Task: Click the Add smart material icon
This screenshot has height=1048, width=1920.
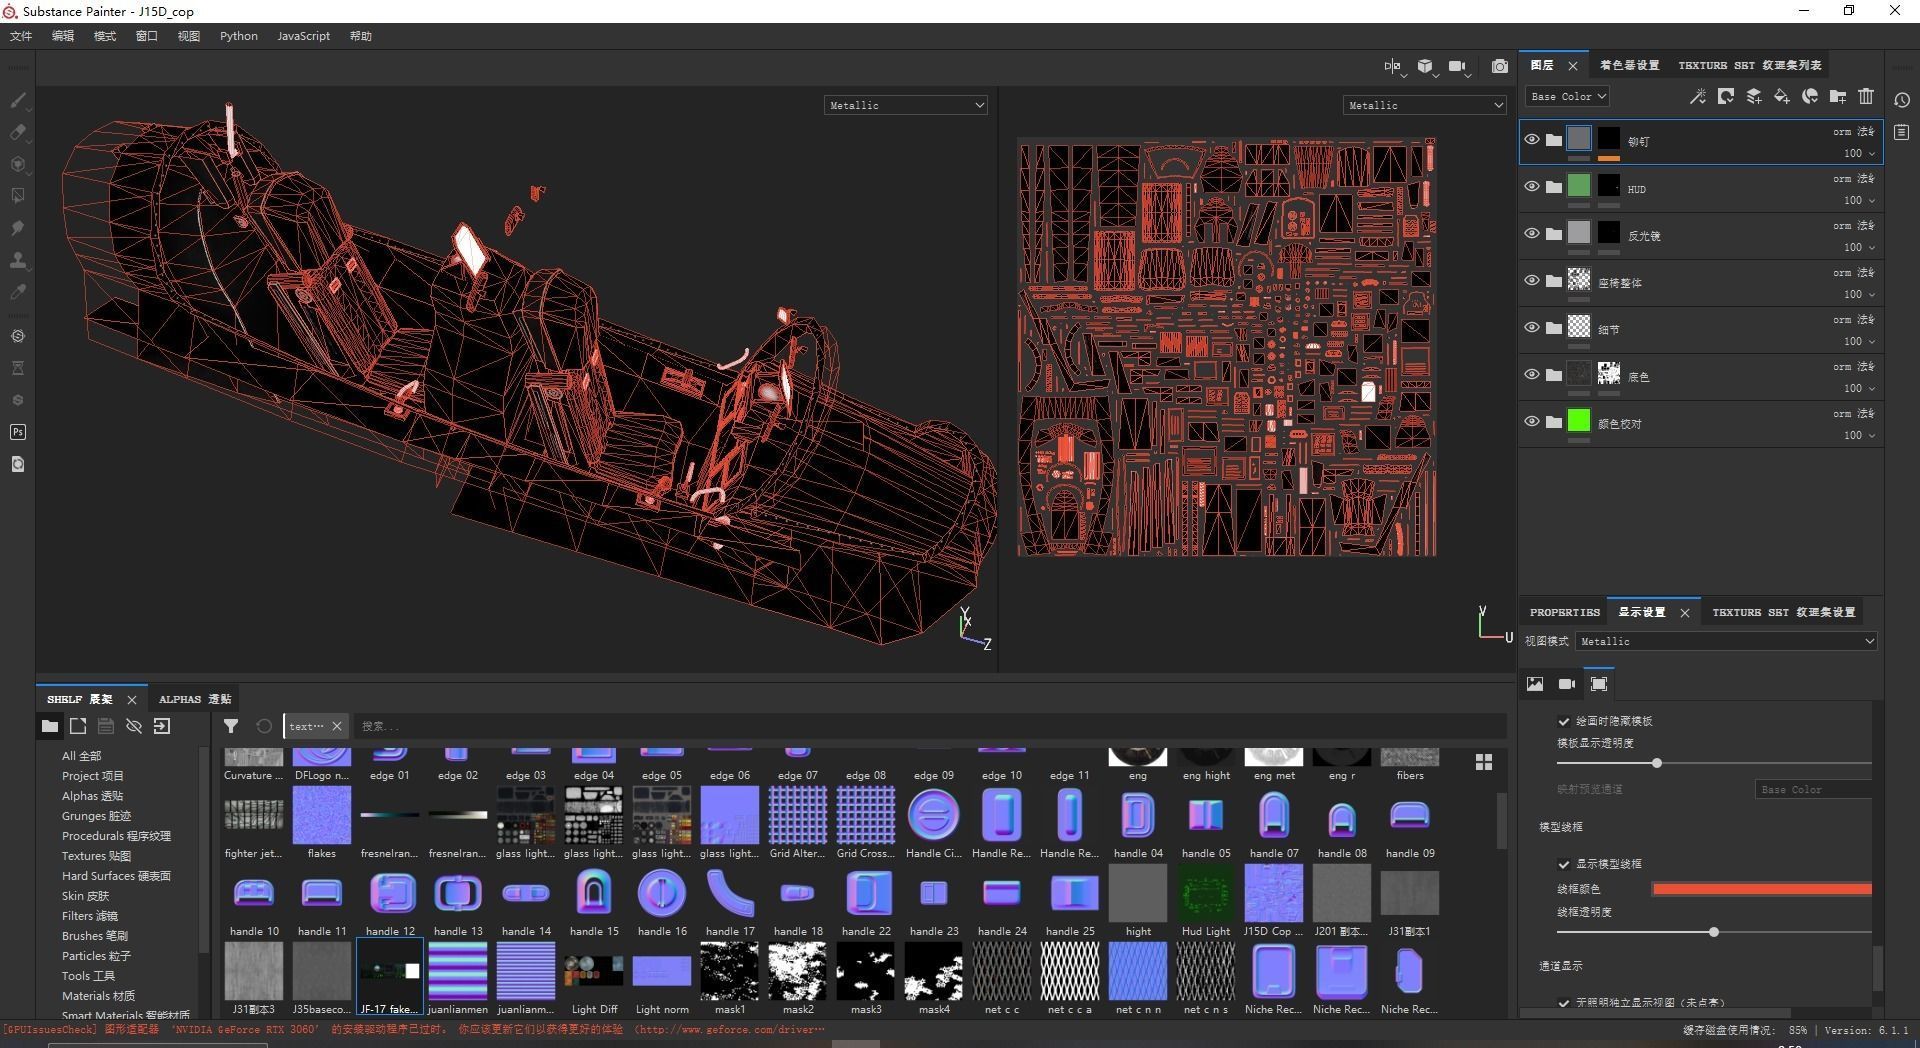Action: tap(1809, 96)
